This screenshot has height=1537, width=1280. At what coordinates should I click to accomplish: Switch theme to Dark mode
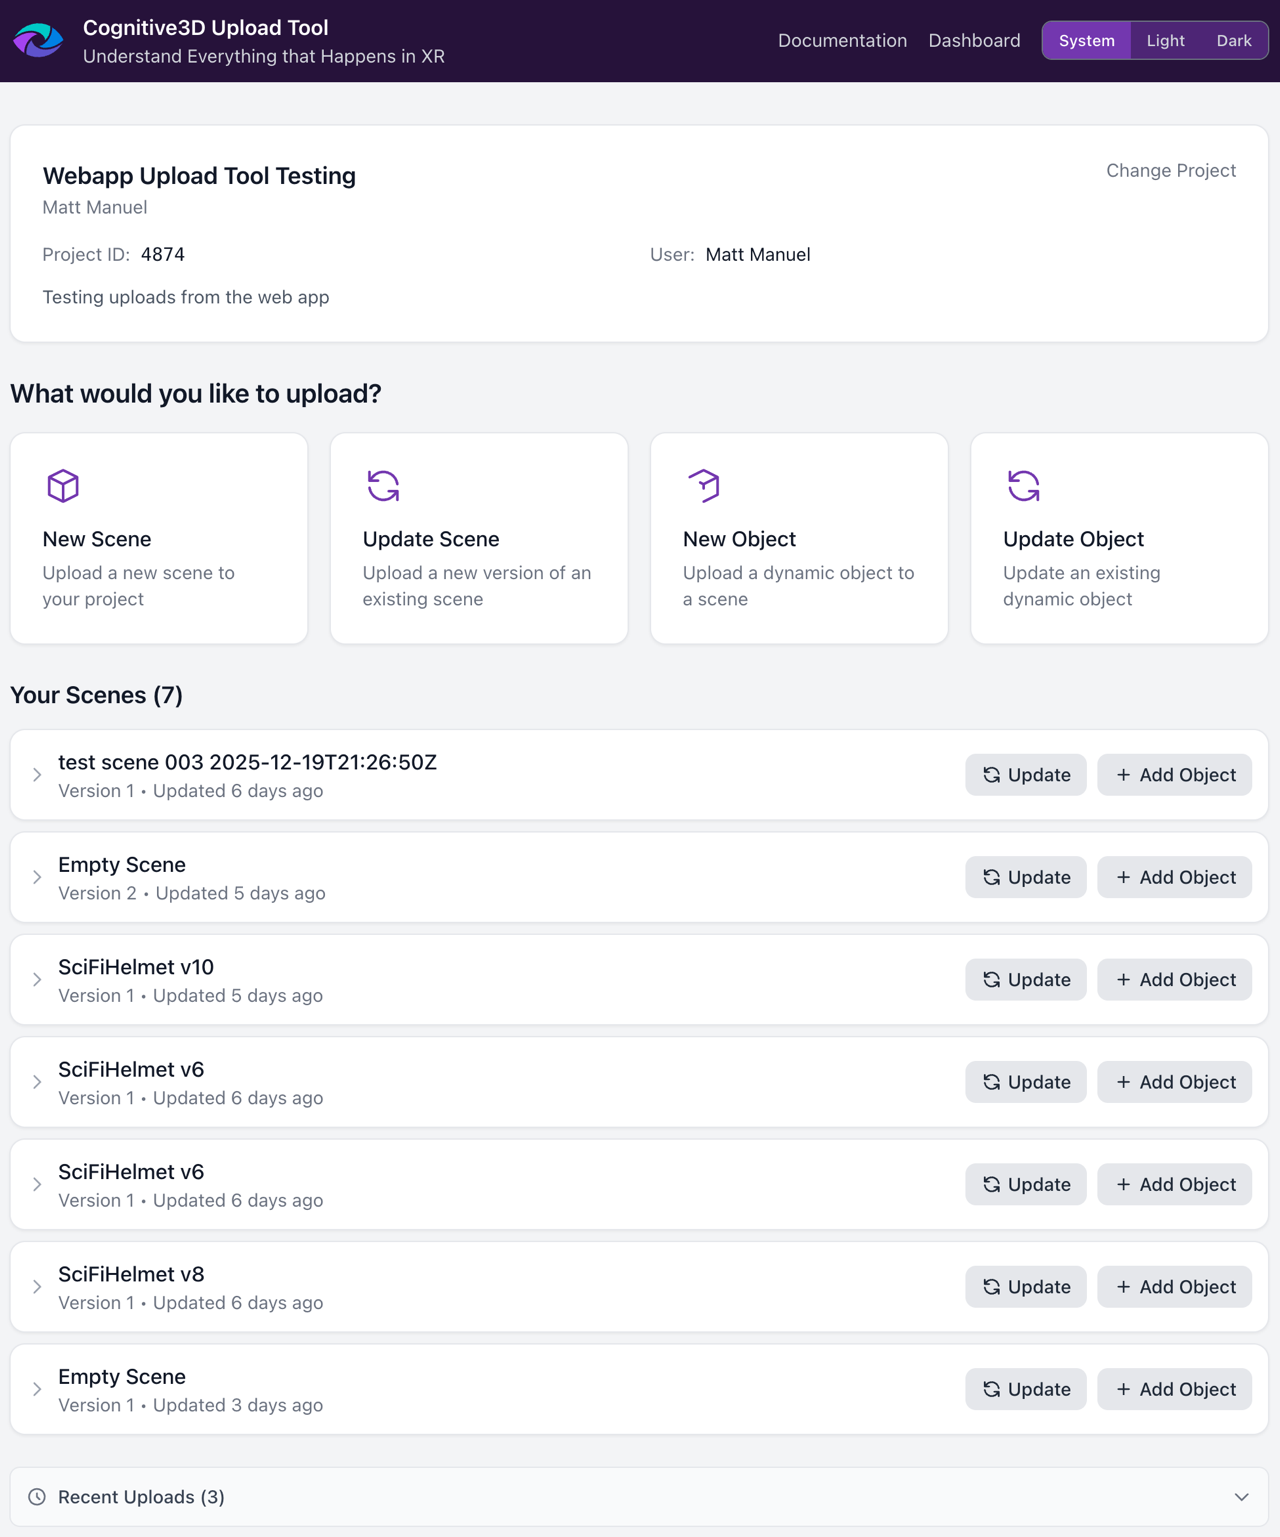pos(1233,41)
